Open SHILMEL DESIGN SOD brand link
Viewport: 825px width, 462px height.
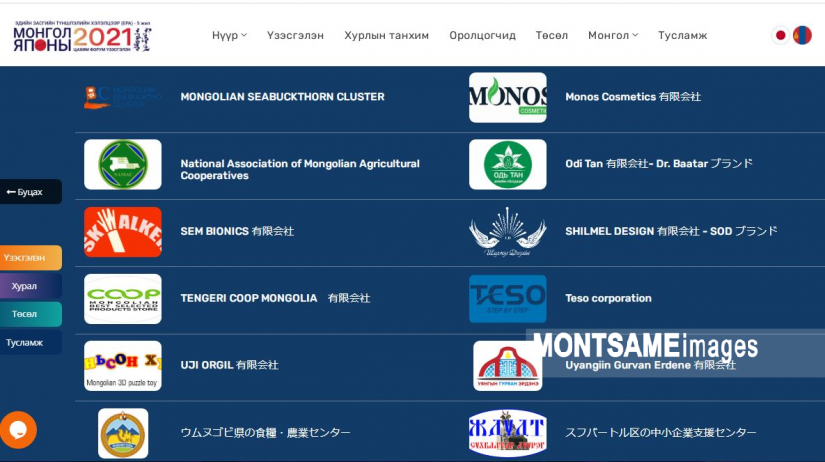[x=671, y=231]
